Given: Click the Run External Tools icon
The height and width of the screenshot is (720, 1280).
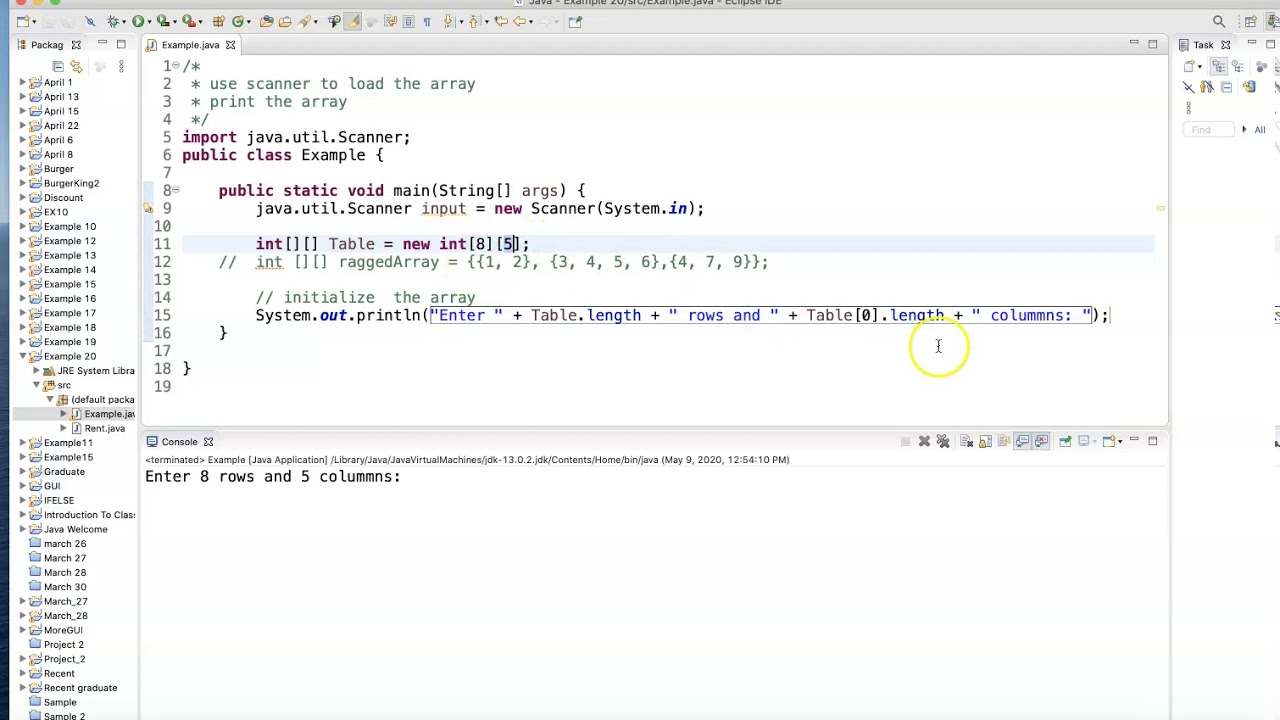Looking at the screenshot, I should coord(188,21).
